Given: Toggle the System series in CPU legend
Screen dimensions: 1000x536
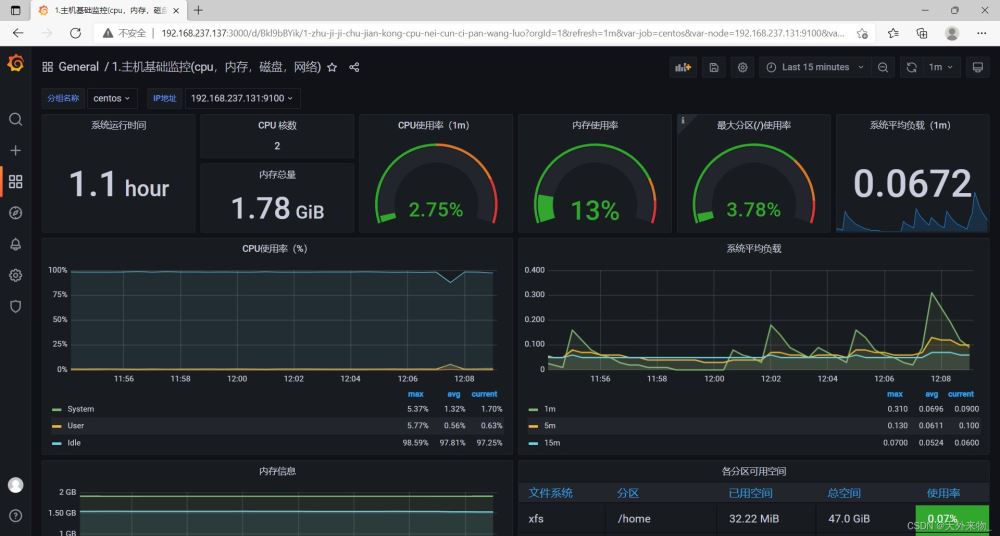Looking at the screenshot, I should (x=80, y=409).
